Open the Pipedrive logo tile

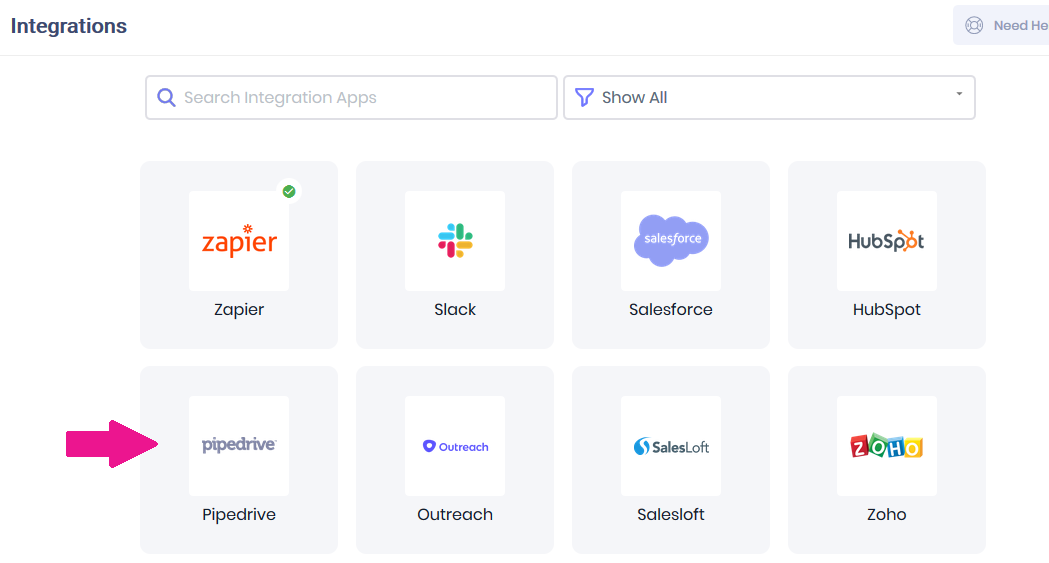[x=239, y=446]
